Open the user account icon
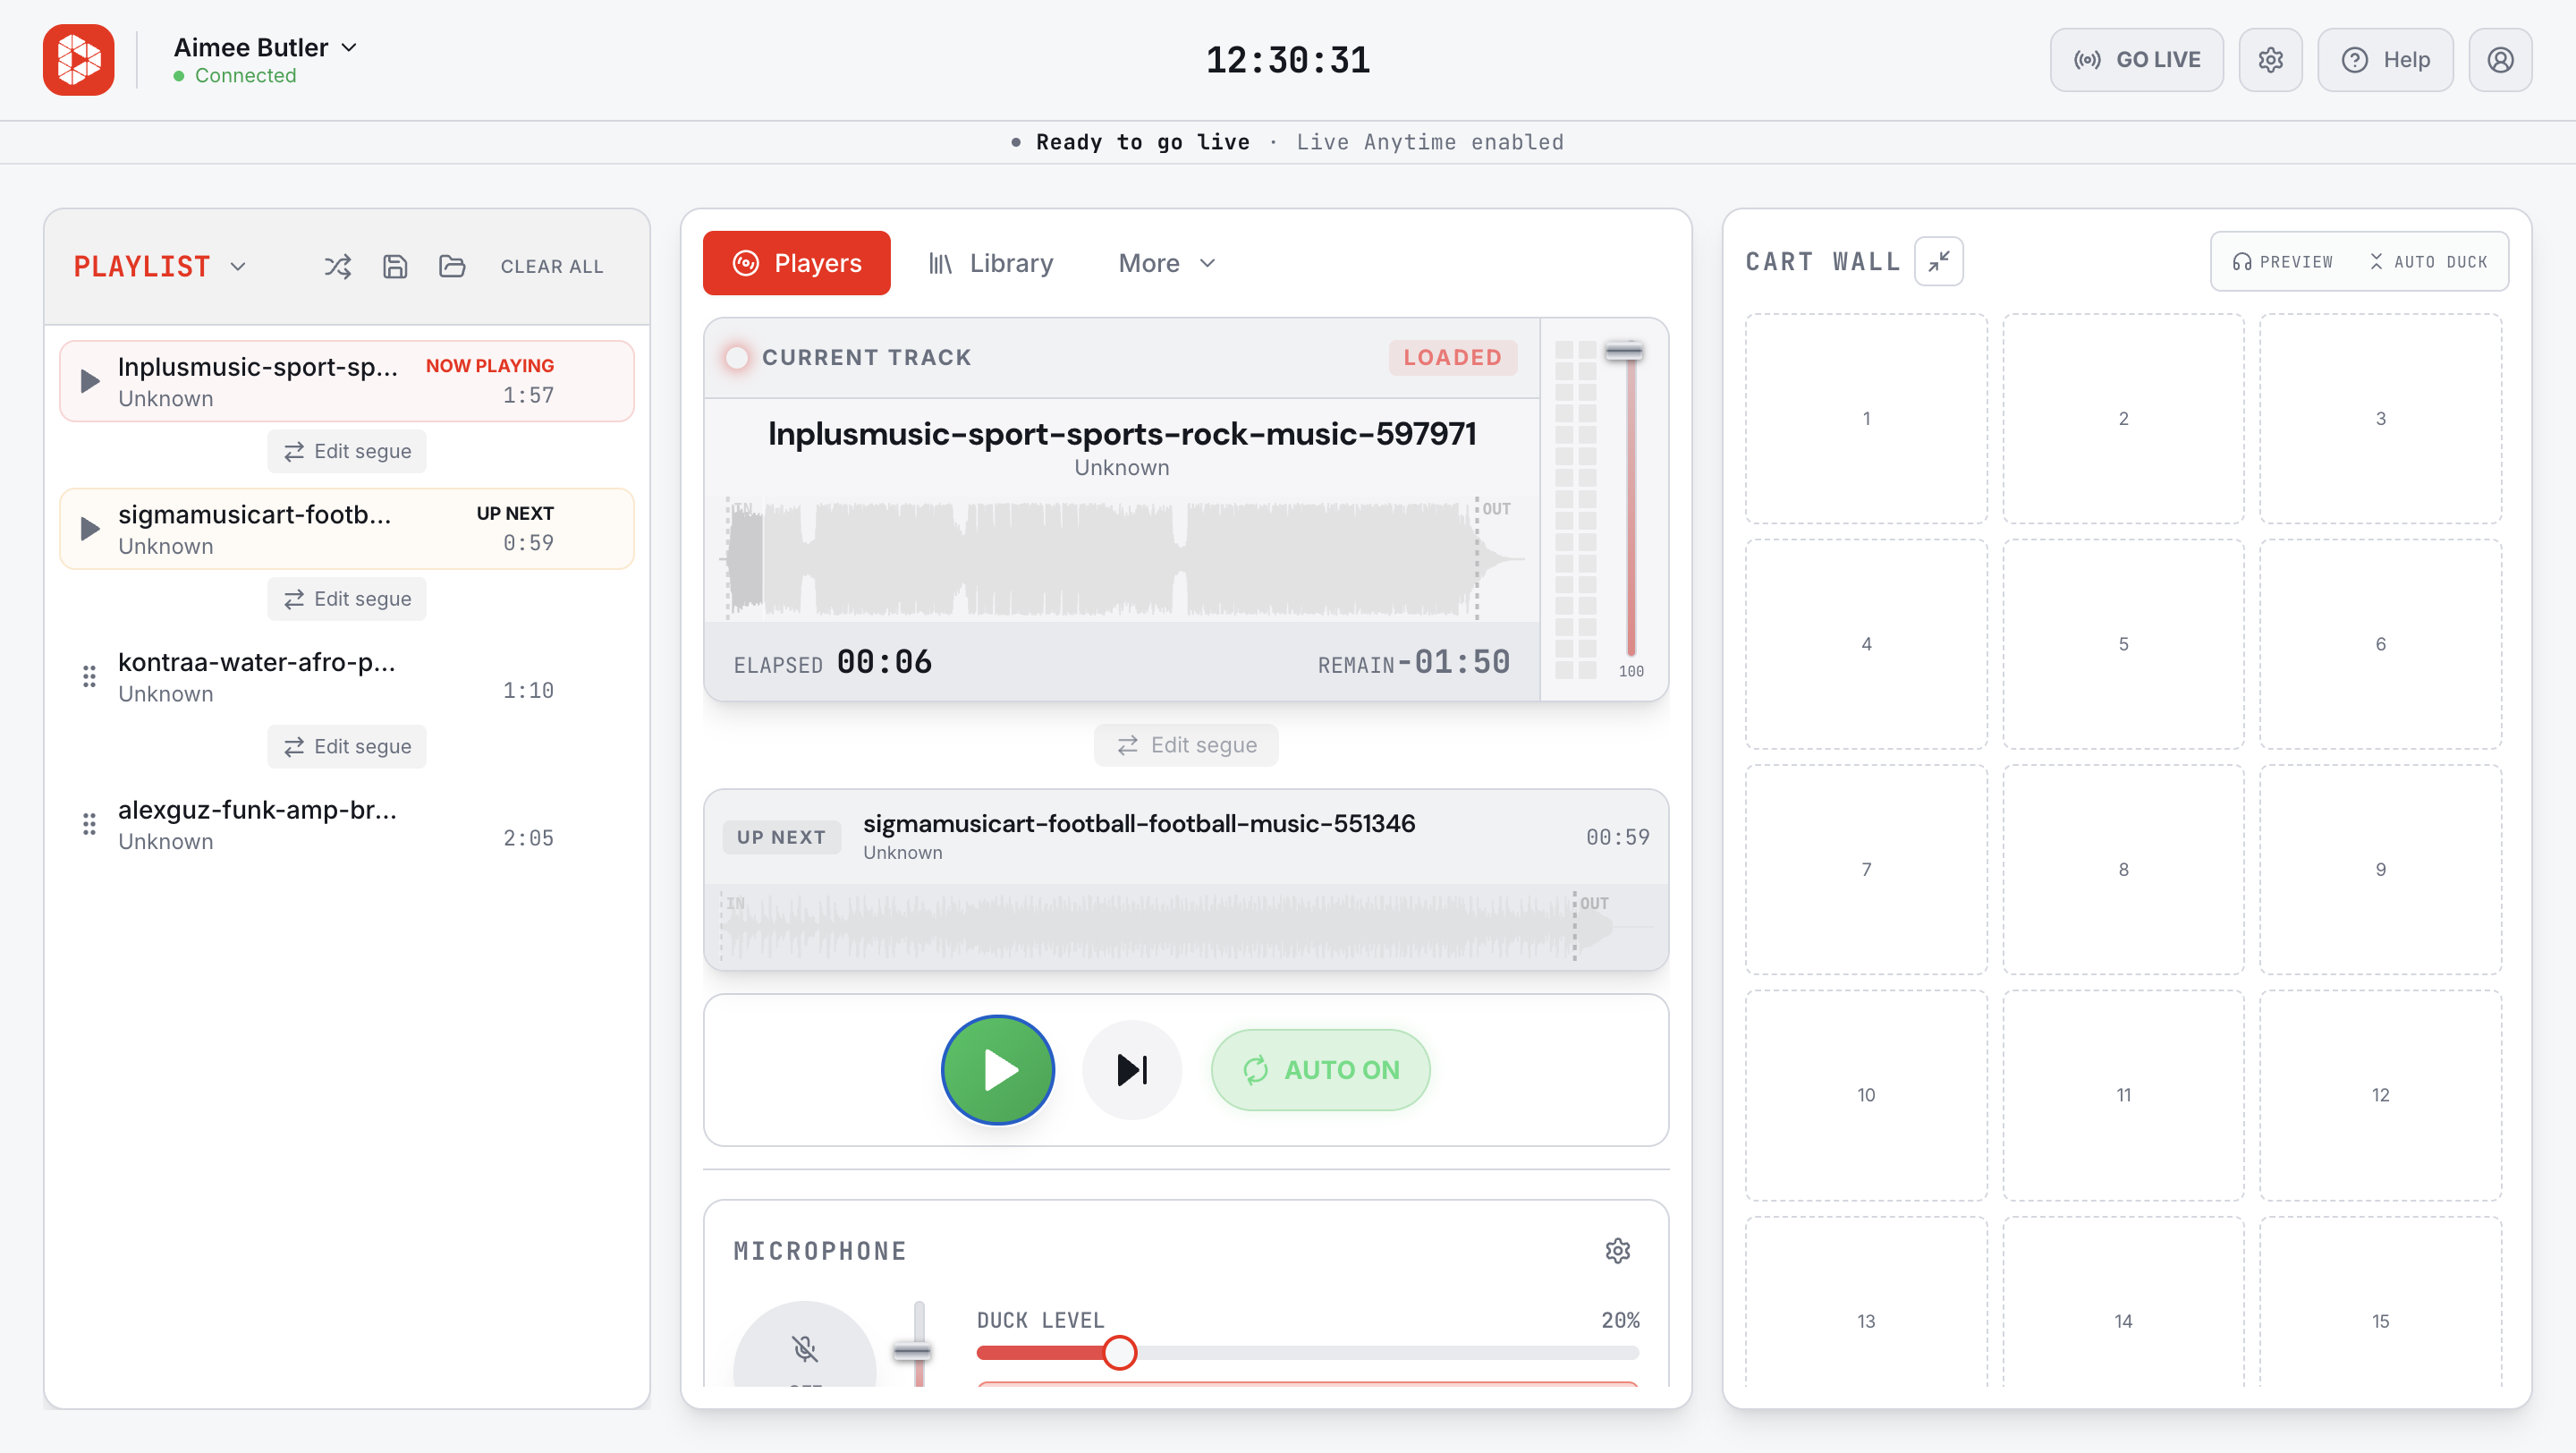Viewport: 2576px width, 1453px height. click(x=2500, y=60)
